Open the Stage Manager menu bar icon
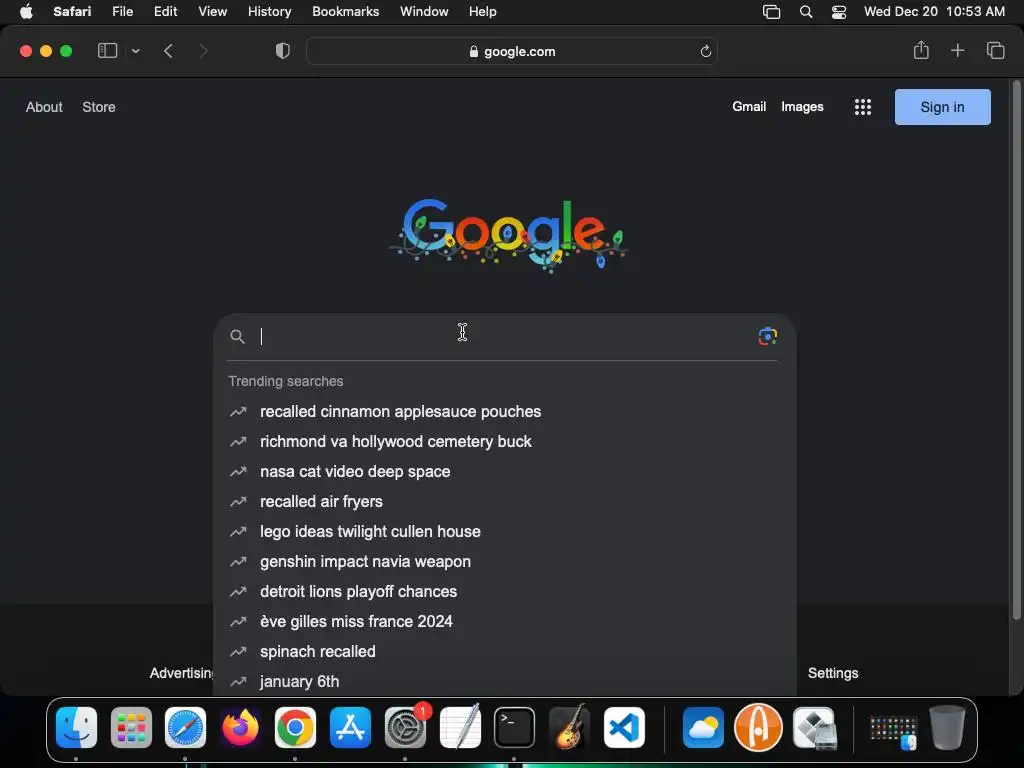This screenshot has width=1024, height=768. coord(771,12)
